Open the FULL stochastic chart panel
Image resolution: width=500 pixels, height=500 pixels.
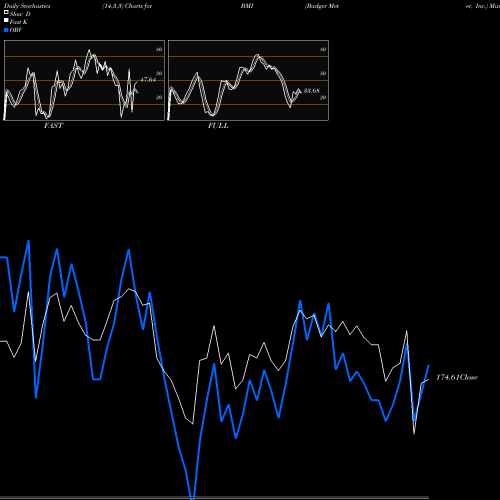[248, 80]
